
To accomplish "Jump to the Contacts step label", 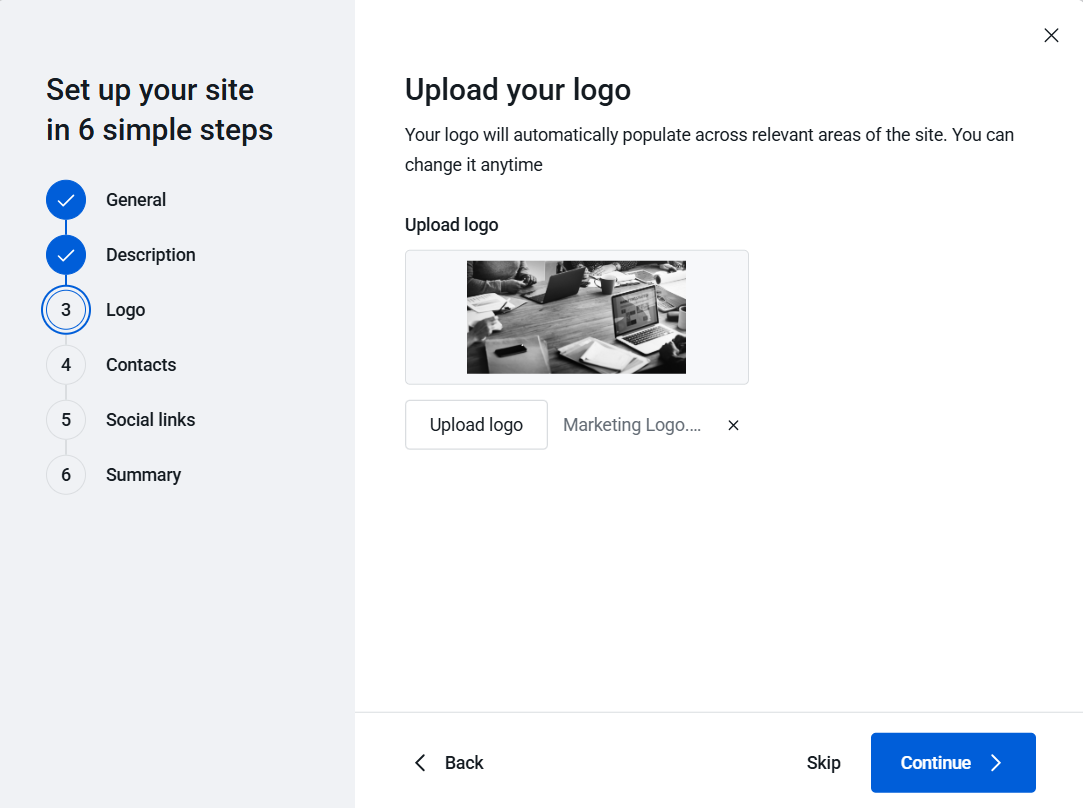I will [x=141, y=365].
